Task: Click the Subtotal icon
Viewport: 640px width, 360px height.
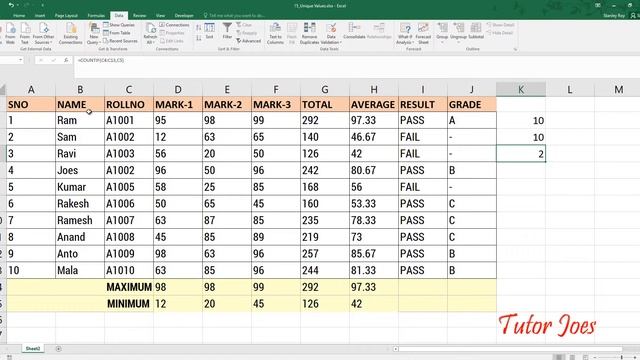Action: coord(476,31)
